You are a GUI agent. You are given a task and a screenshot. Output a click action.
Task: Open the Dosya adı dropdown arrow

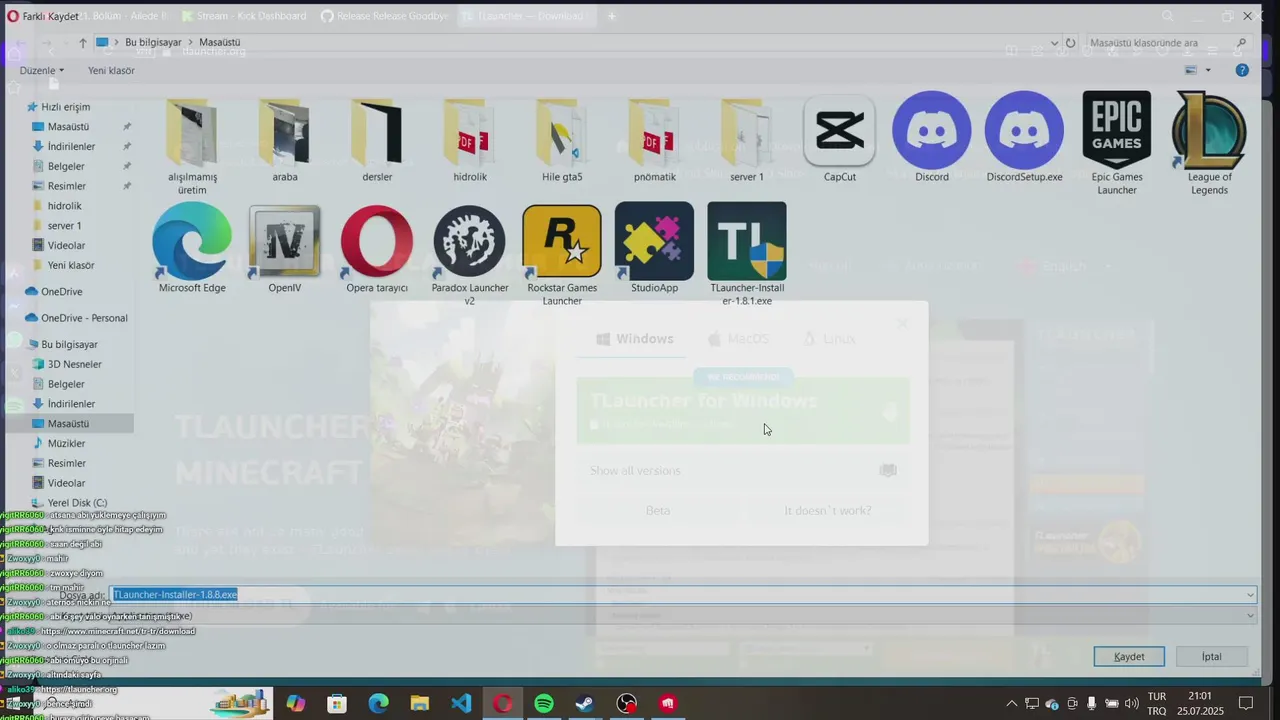[1250, 595]
